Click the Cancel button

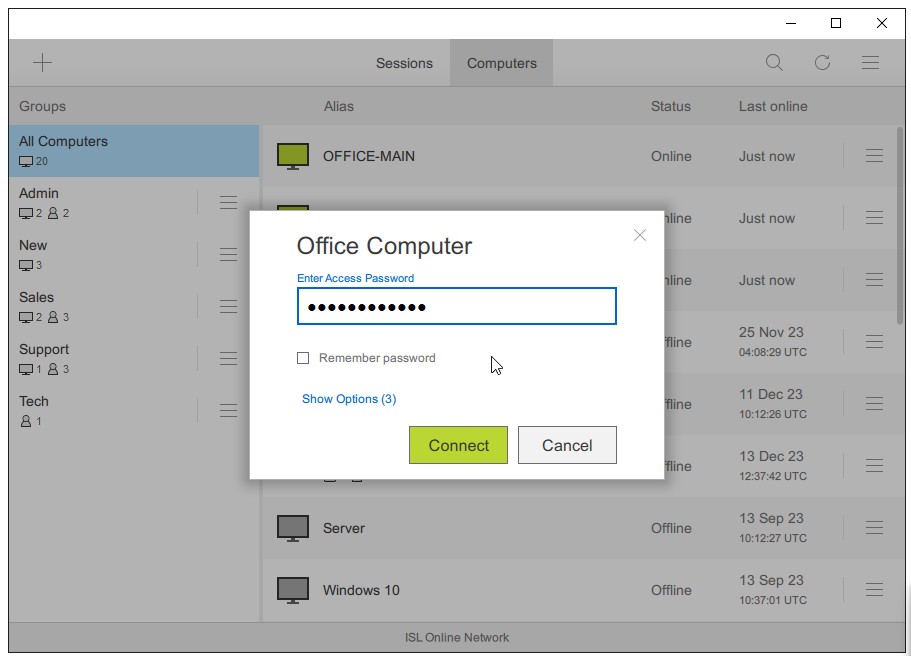click(567, 446)
